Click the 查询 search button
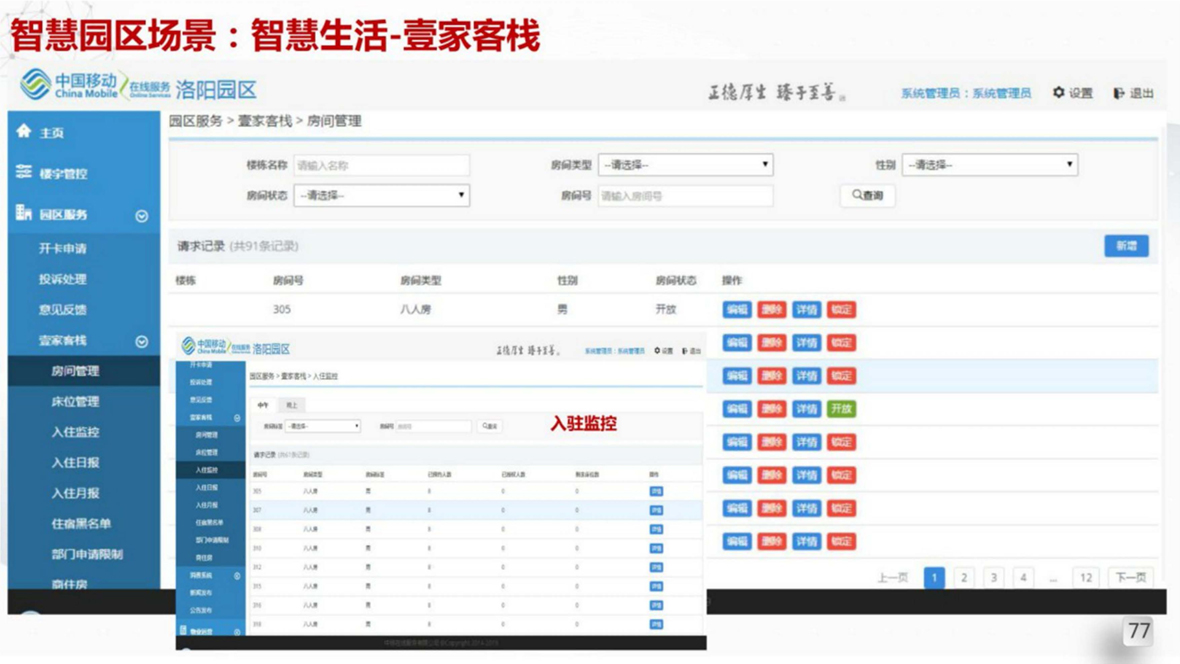 (x=867, y=196)
